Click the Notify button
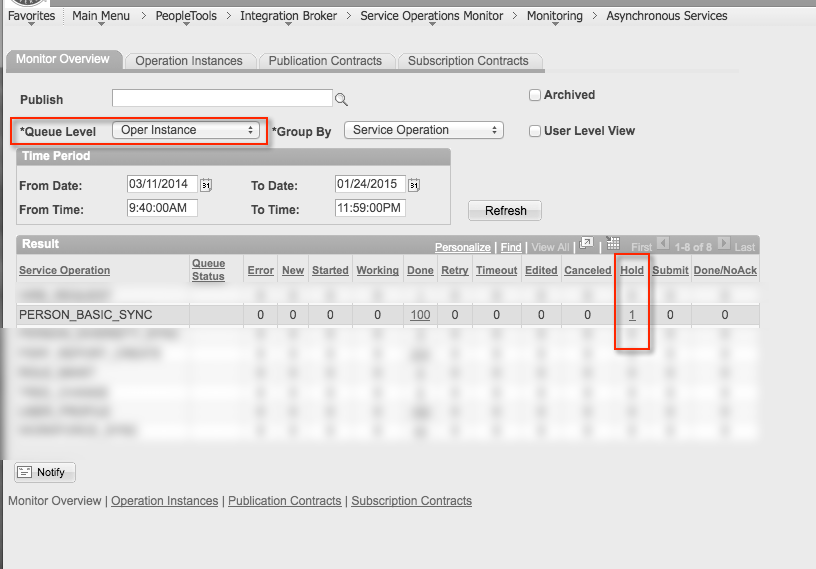Viewport: 816px width, 569px height. pyautogui.click(x=45, y=472)
